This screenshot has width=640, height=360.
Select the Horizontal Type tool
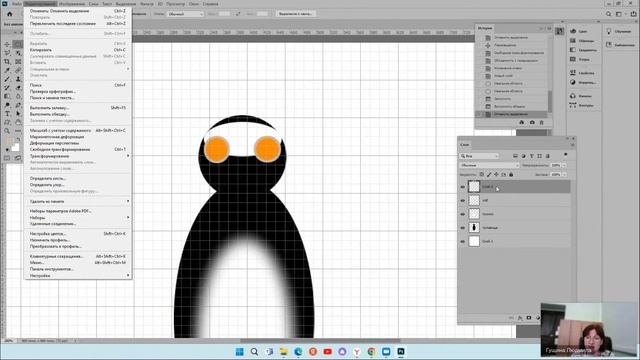(7, 113)
